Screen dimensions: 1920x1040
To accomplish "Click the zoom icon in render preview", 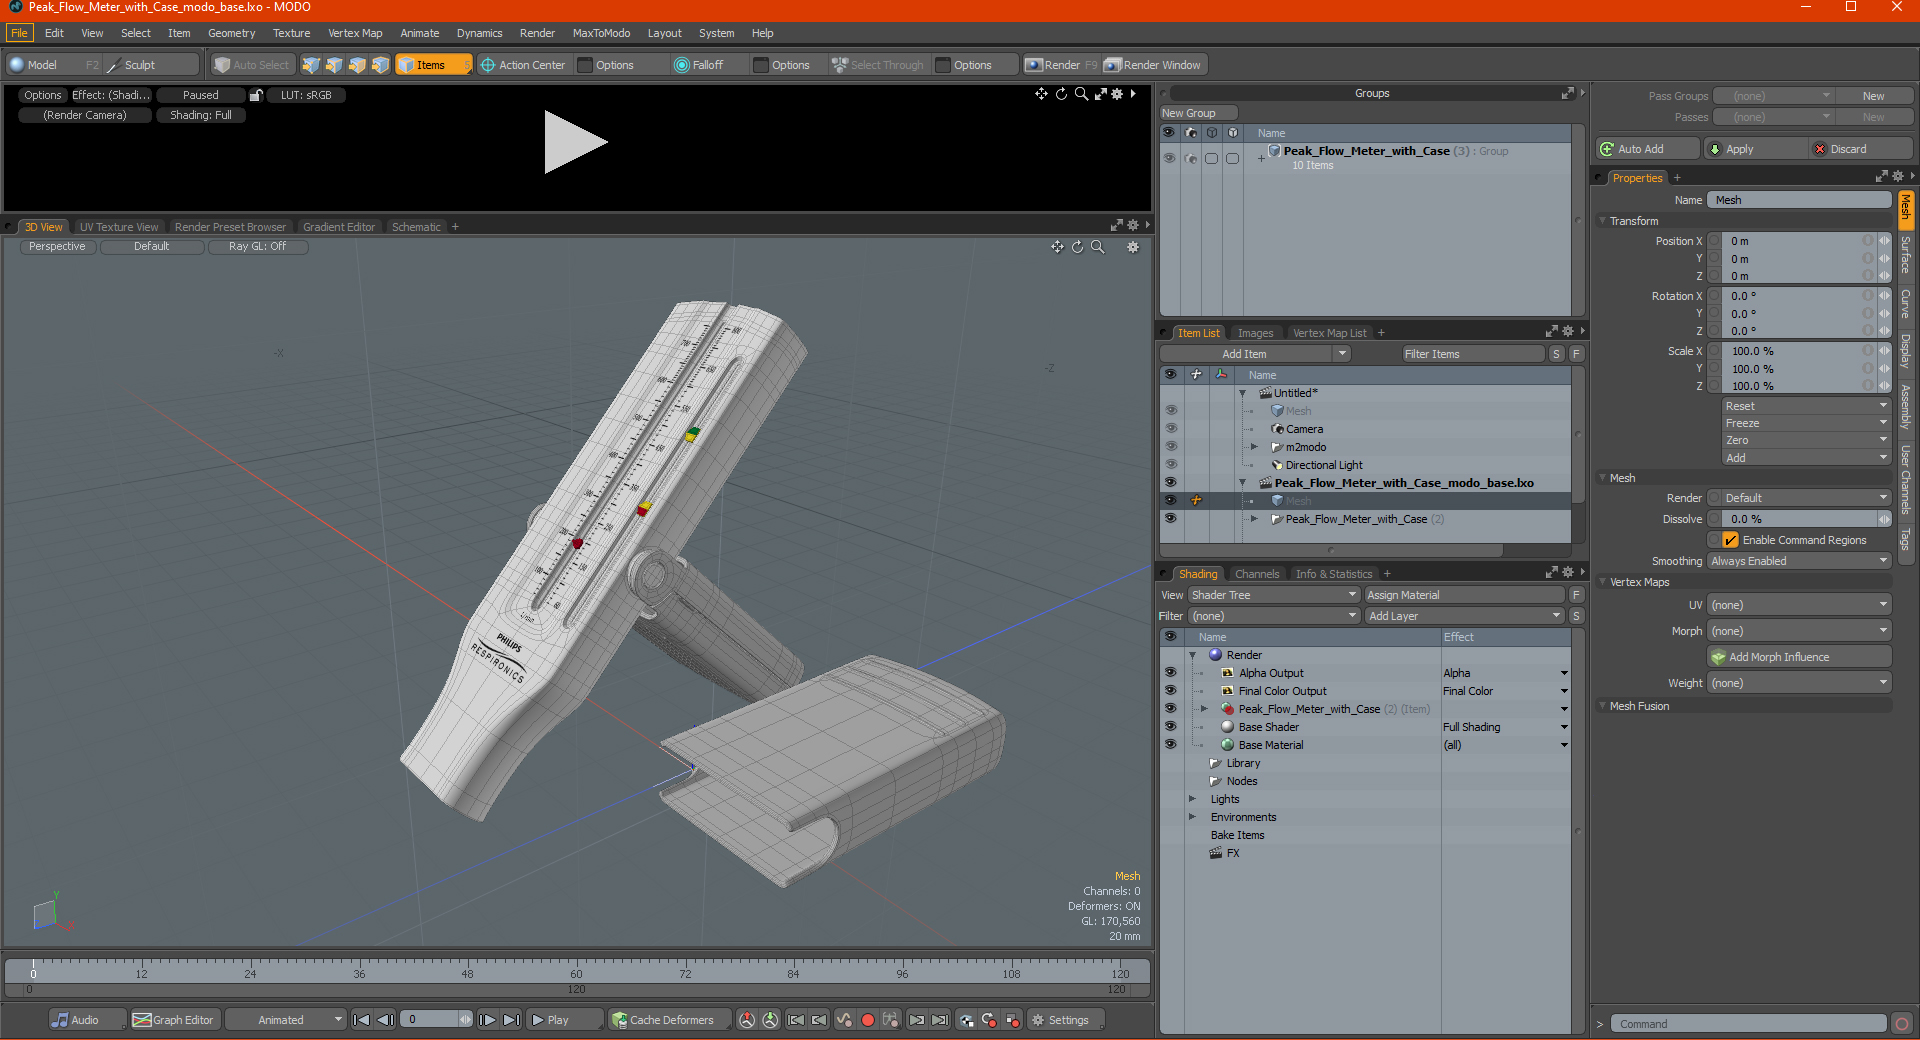I will (1081, 94).
